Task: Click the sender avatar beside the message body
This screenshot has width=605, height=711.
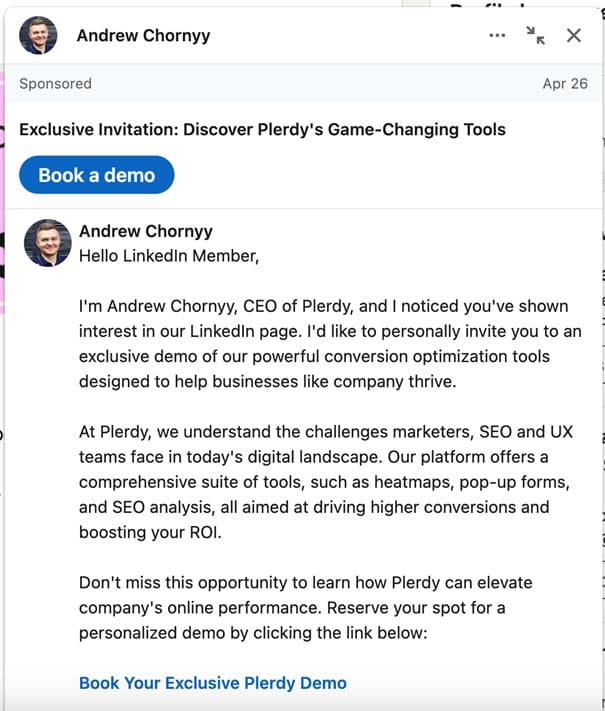Action: [x=47, y=242]
